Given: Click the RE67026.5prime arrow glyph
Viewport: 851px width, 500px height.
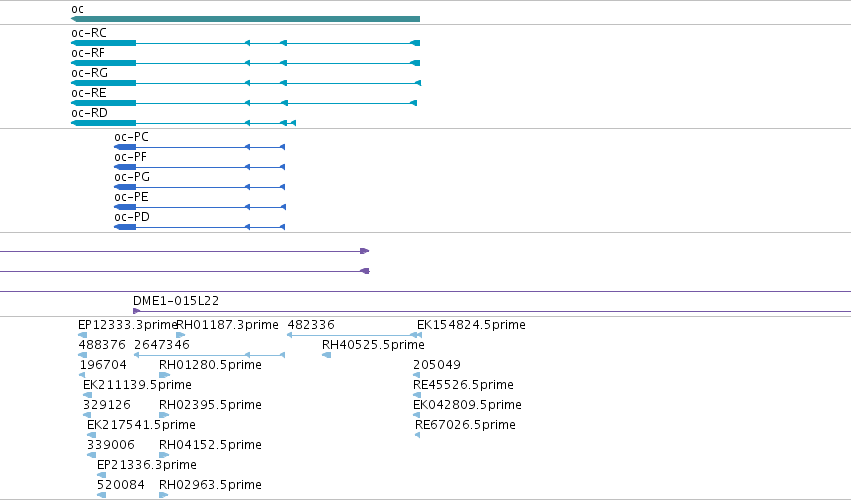Looking at the screenshot, I should (417, 435).
